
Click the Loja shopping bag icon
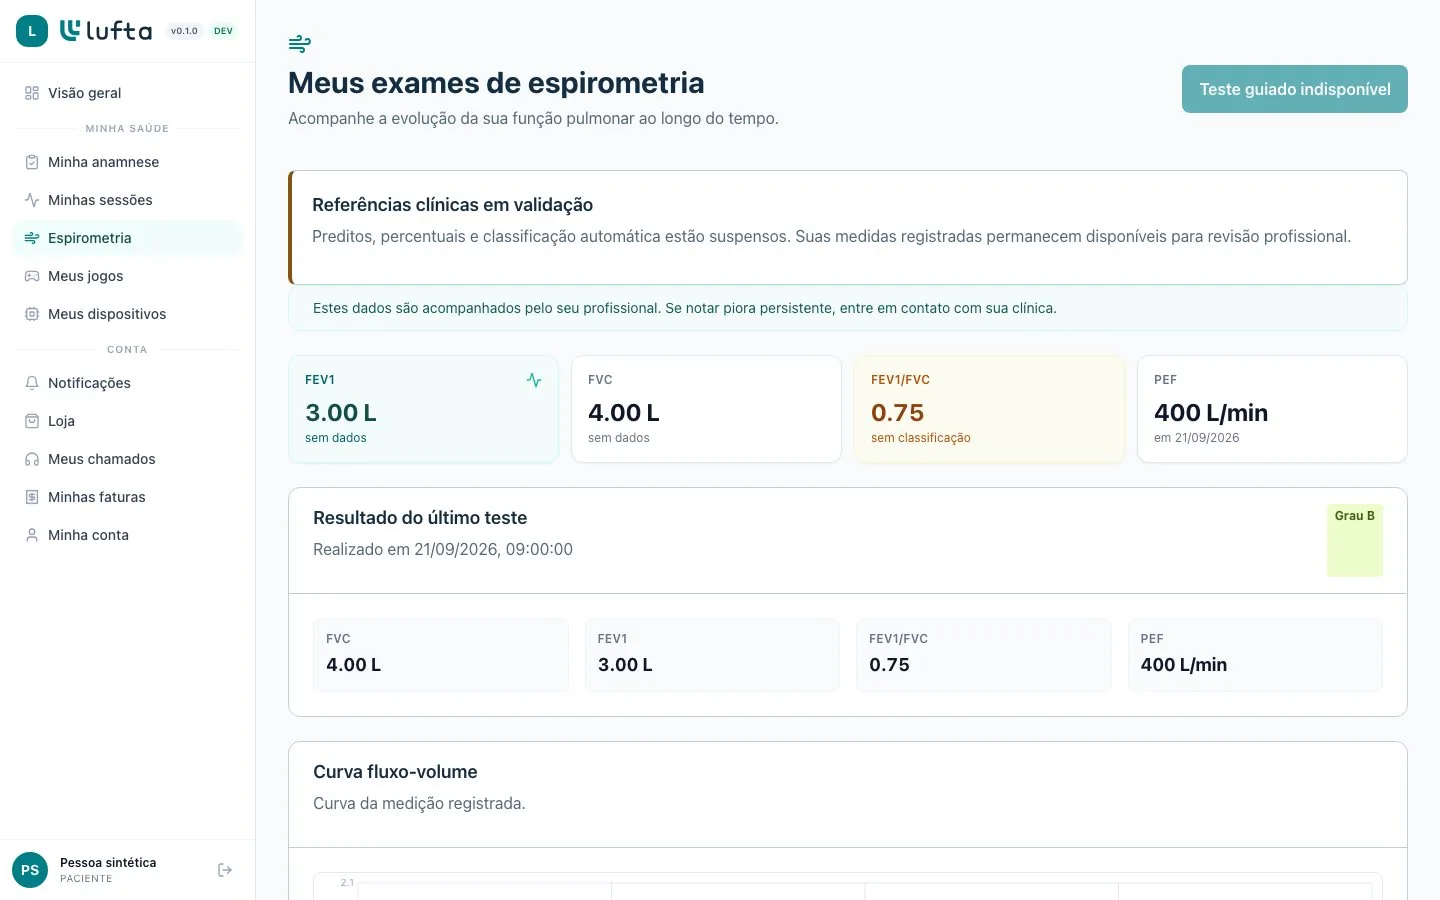coord(32,421)
